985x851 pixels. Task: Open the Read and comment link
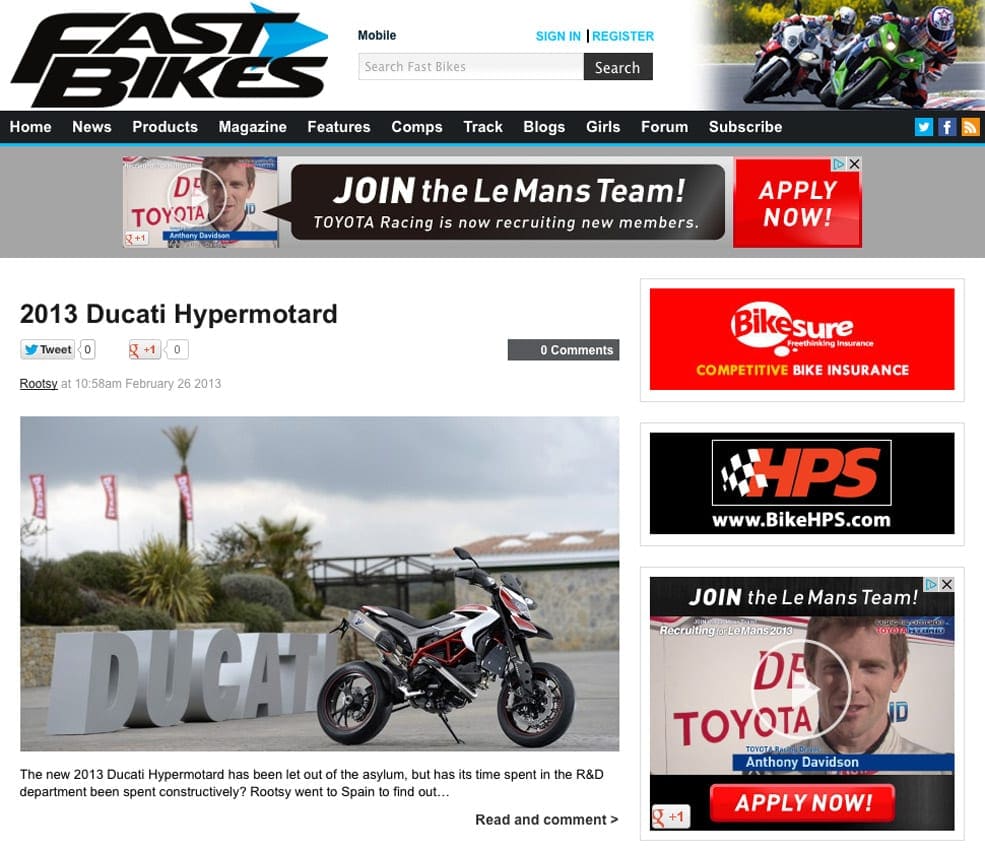click(x=547, y=820)
